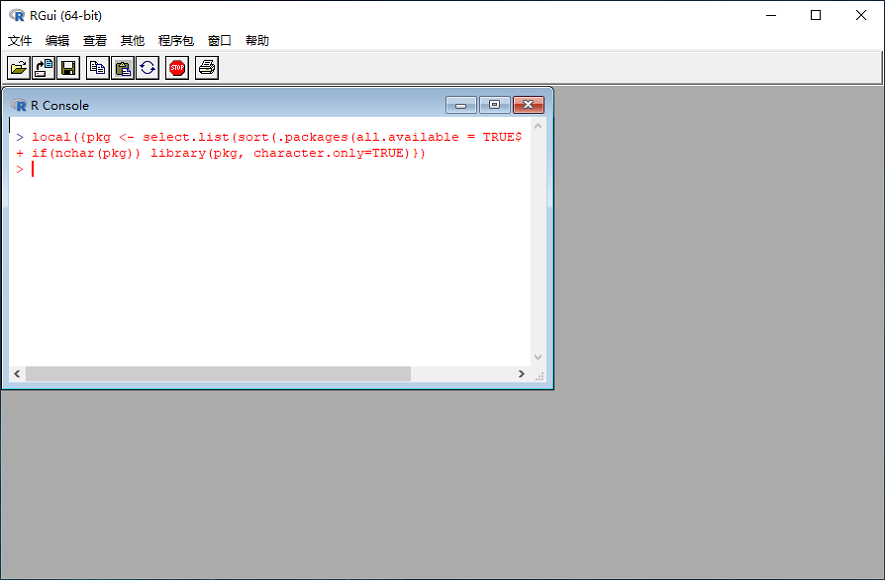Click the Print printer icon
The height and width of the screenshot is (580, 885).
coord(206,68)
